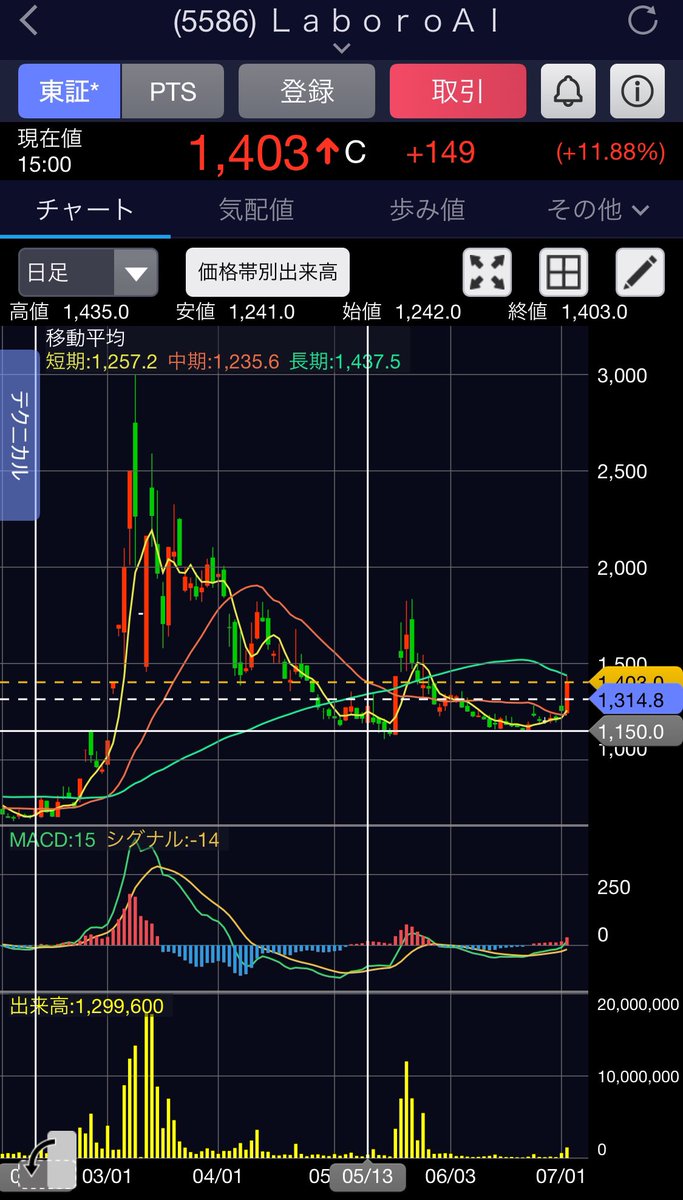Expand the stock name chevron under Laboro AI

click(x=341, y=48)
